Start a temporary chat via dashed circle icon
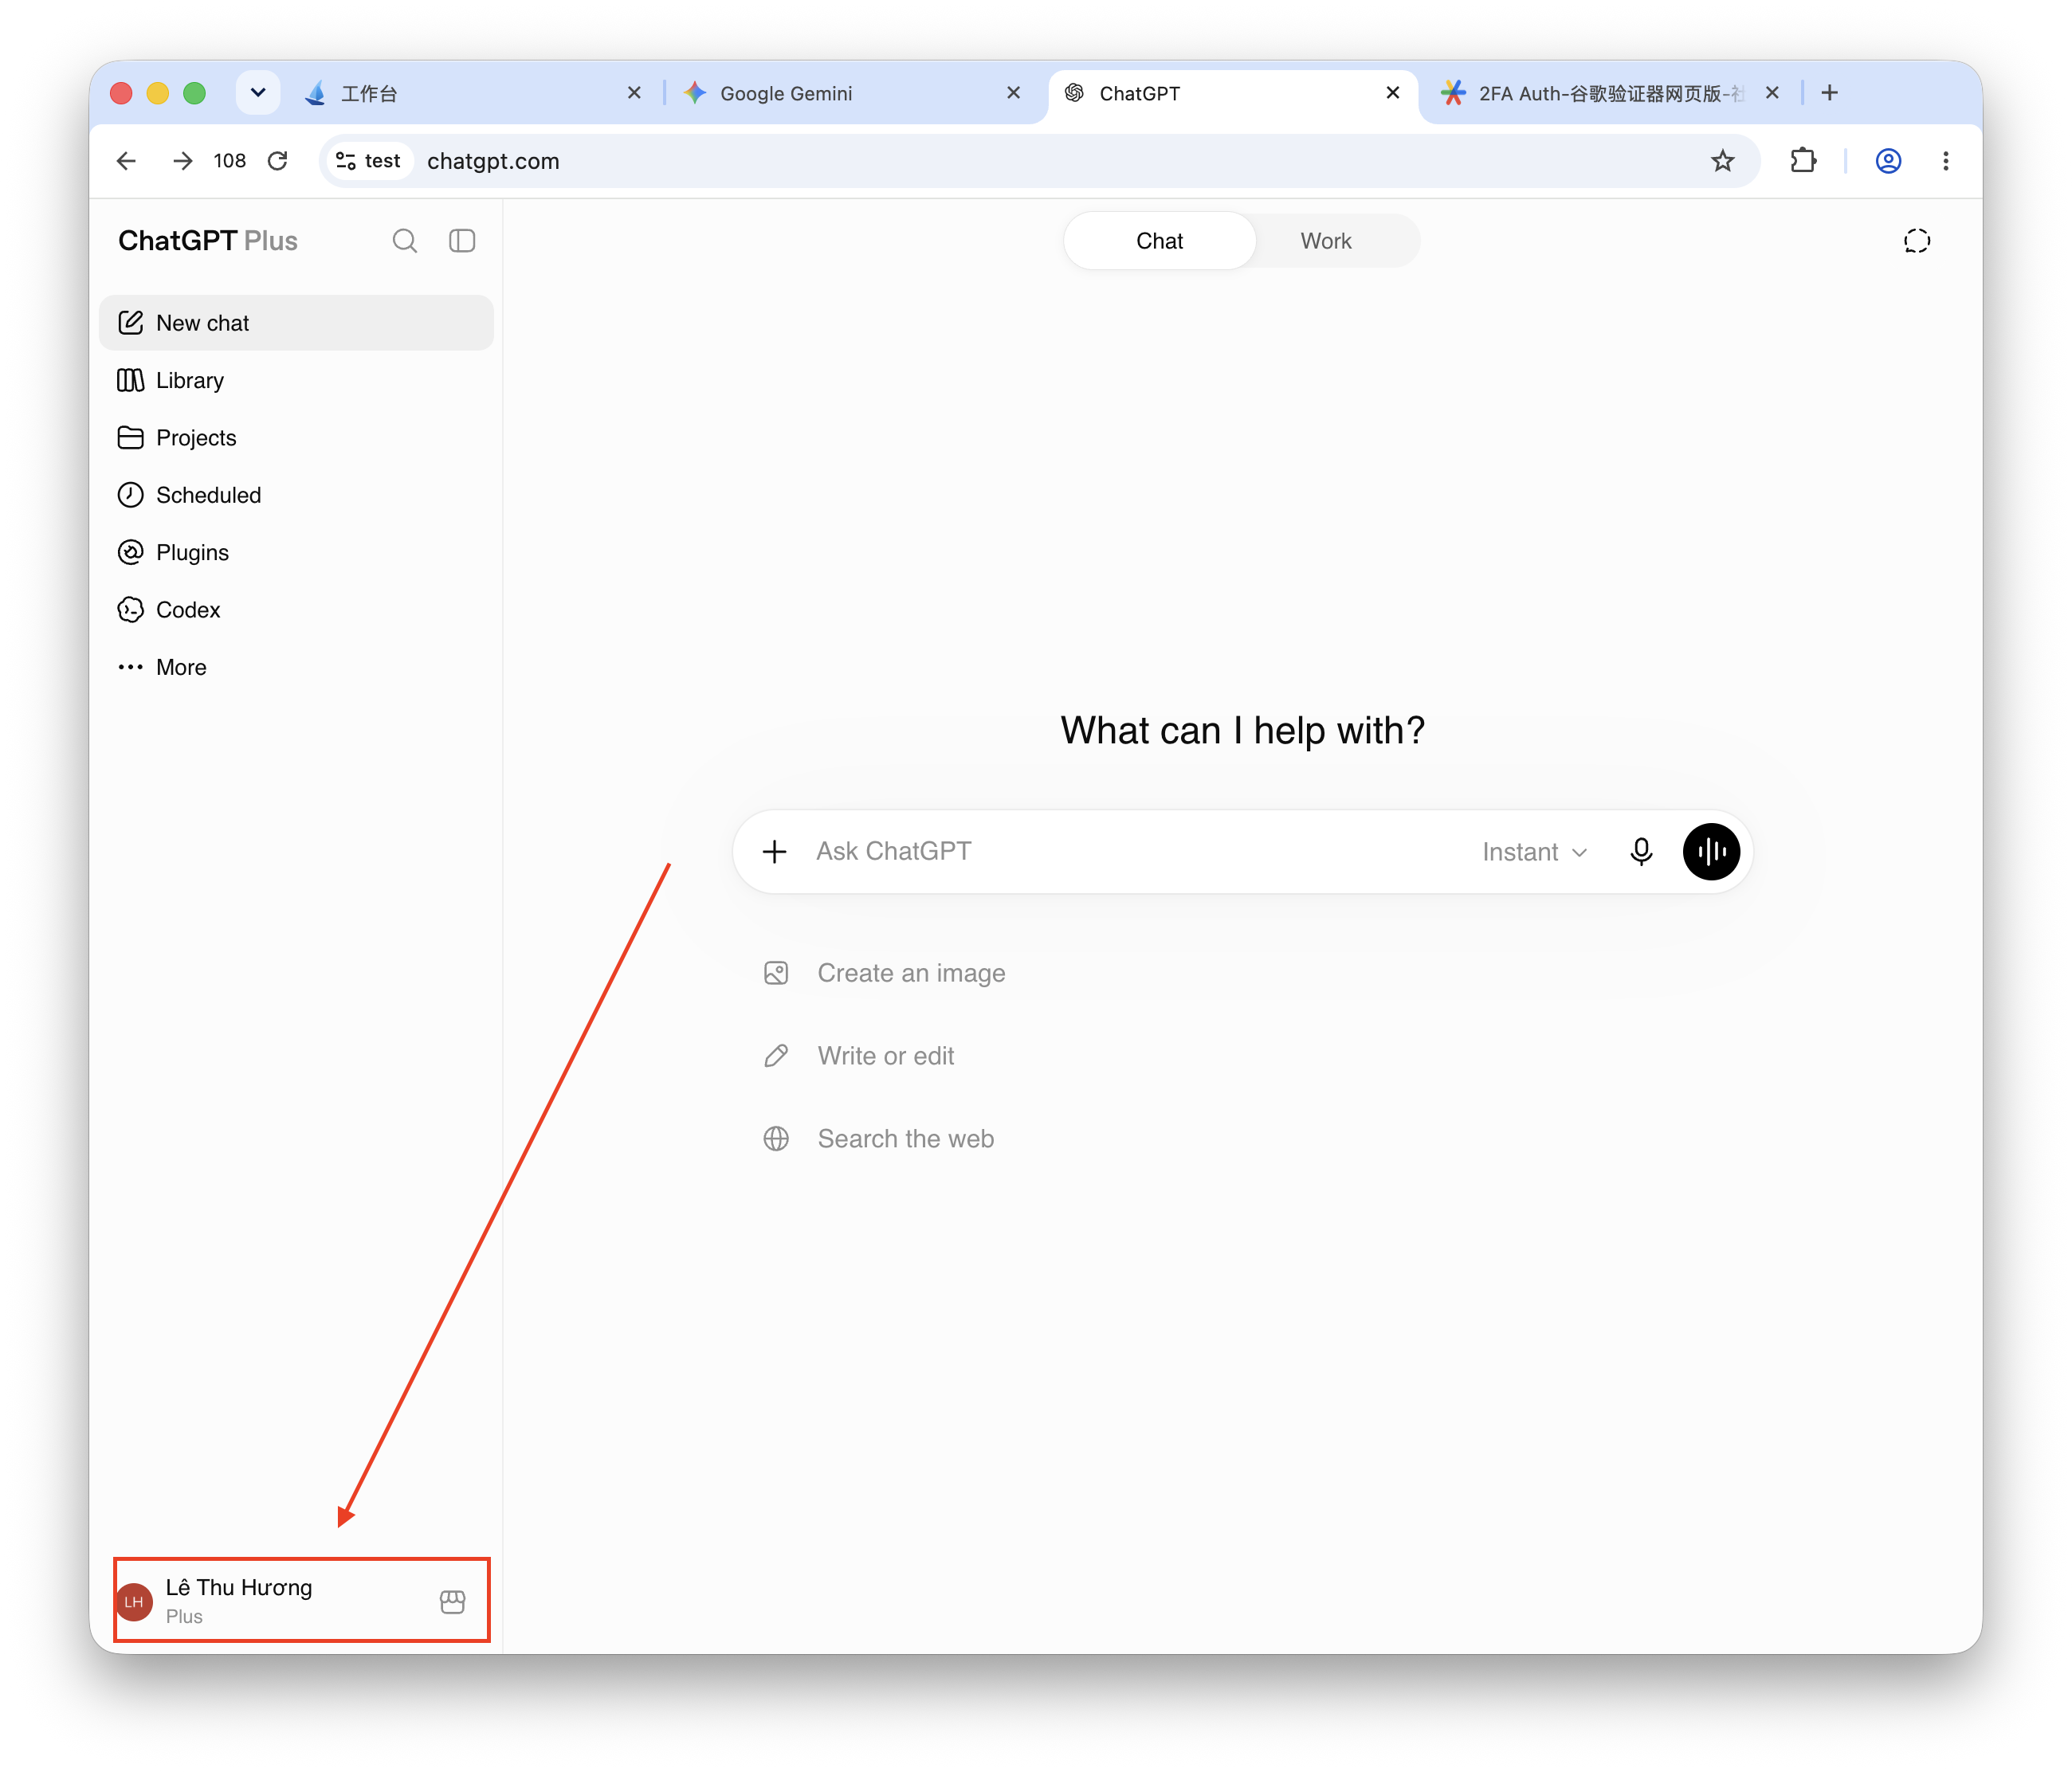Viewport: 2072px width, 1772px height. pos(1916,241)
